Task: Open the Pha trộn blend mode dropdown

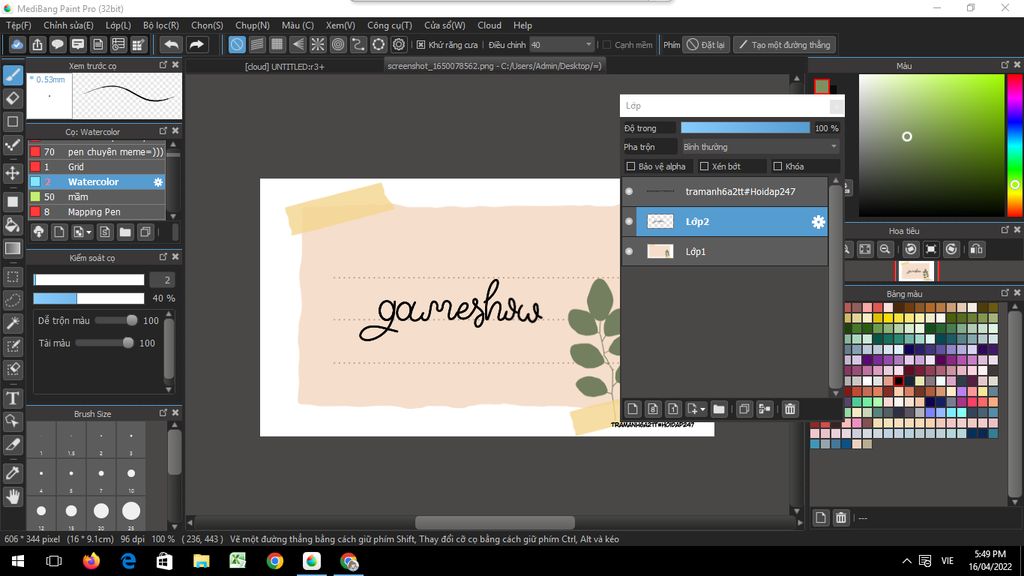Action: click(760, 147)
